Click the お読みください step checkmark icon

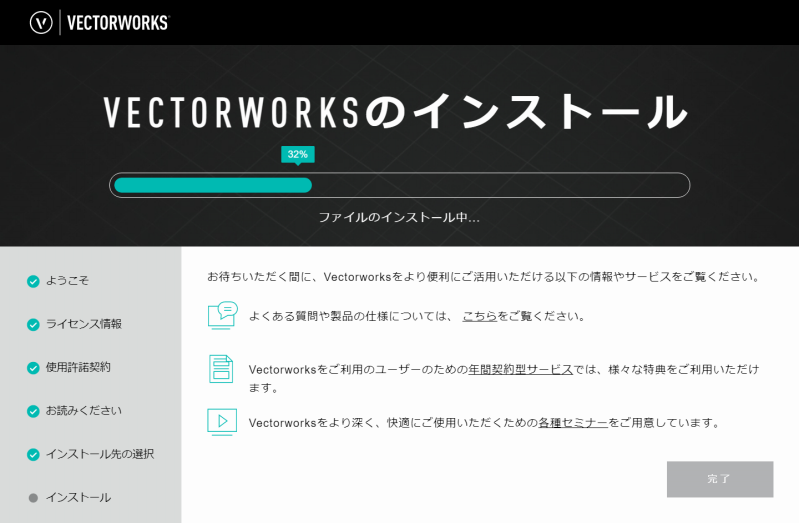coord(33,411)
